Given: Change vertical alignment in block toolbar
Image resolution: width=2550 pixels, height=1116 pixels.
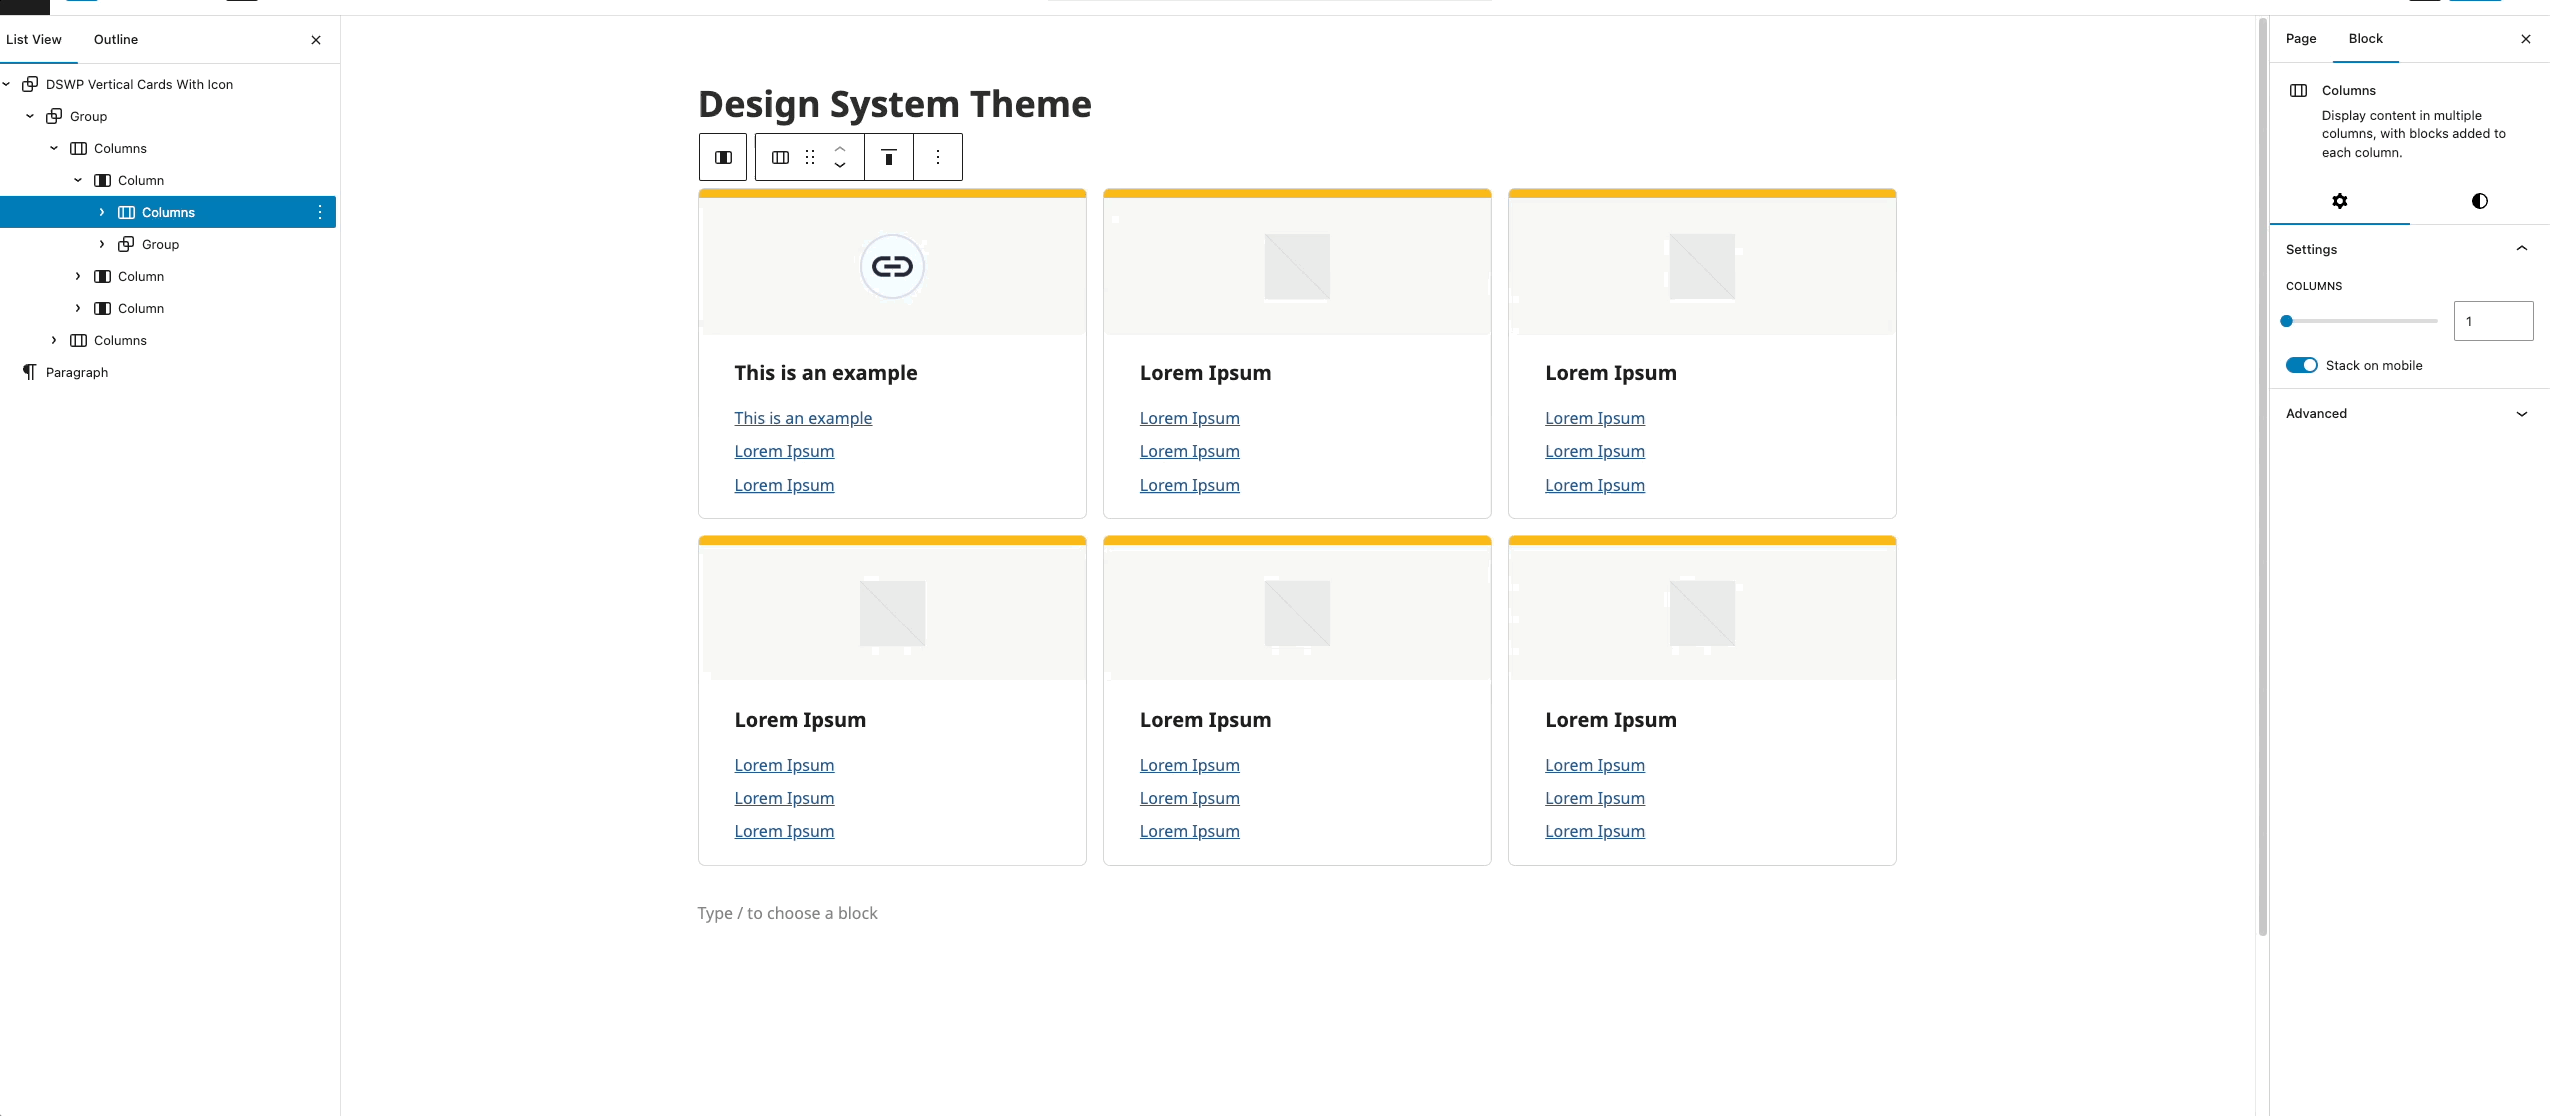Looking at the screenshot, I should click(889, 157).
